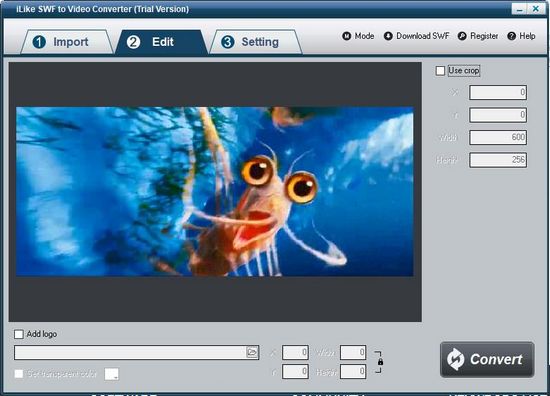Focus the logo Height field
550x396 pixels.
click(353, 372)
